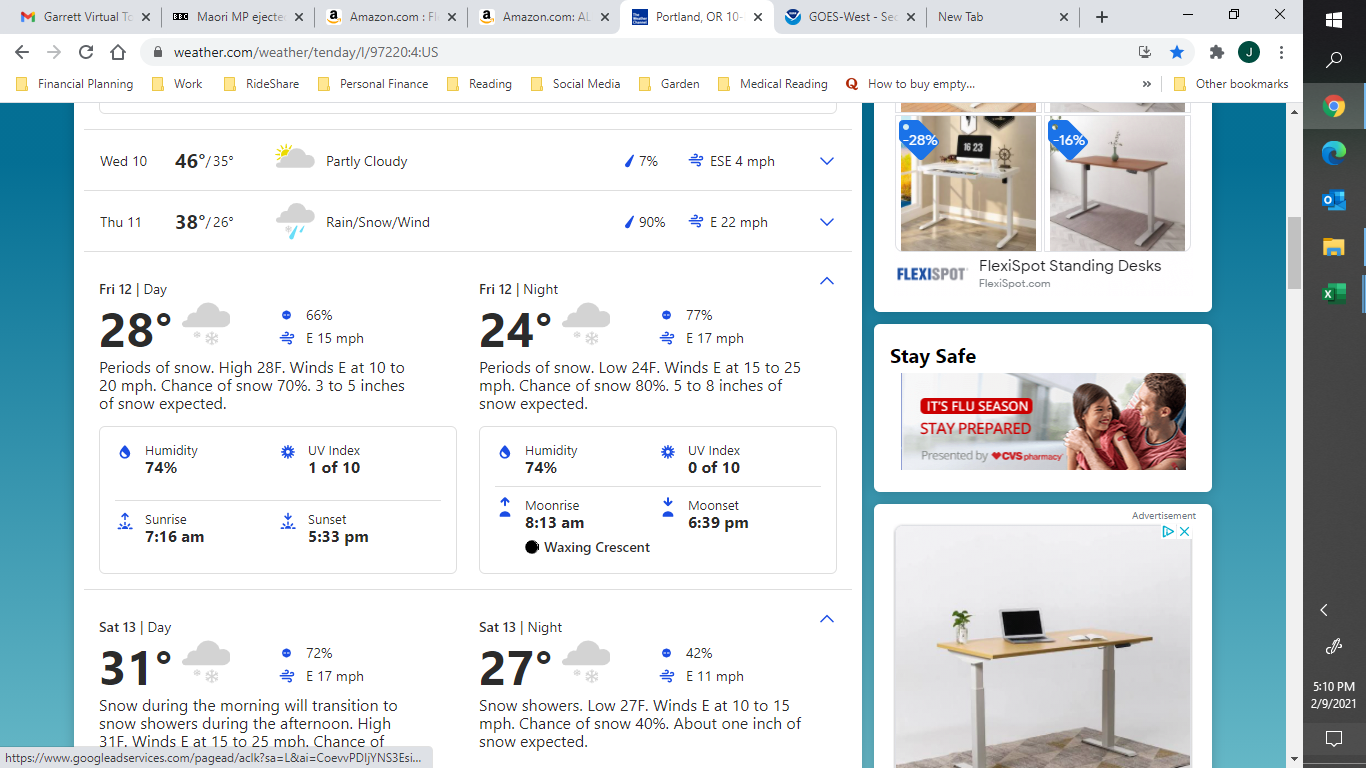Viewport: 1366px width, 768px height.
Task: Reload the page with the refresh icon
Action: [x=86, y=52]
